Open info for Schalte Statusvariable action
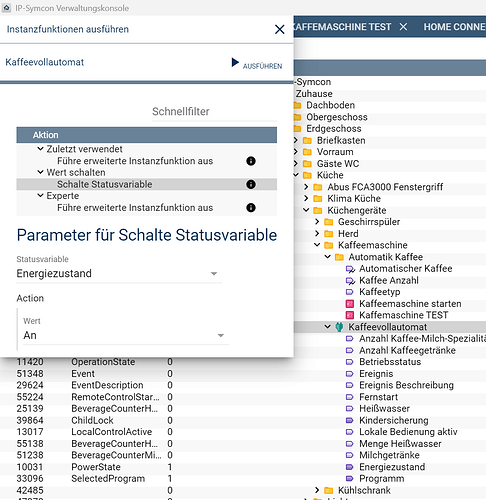This screenshot has width=486, height=500. [x=251, y=184]
